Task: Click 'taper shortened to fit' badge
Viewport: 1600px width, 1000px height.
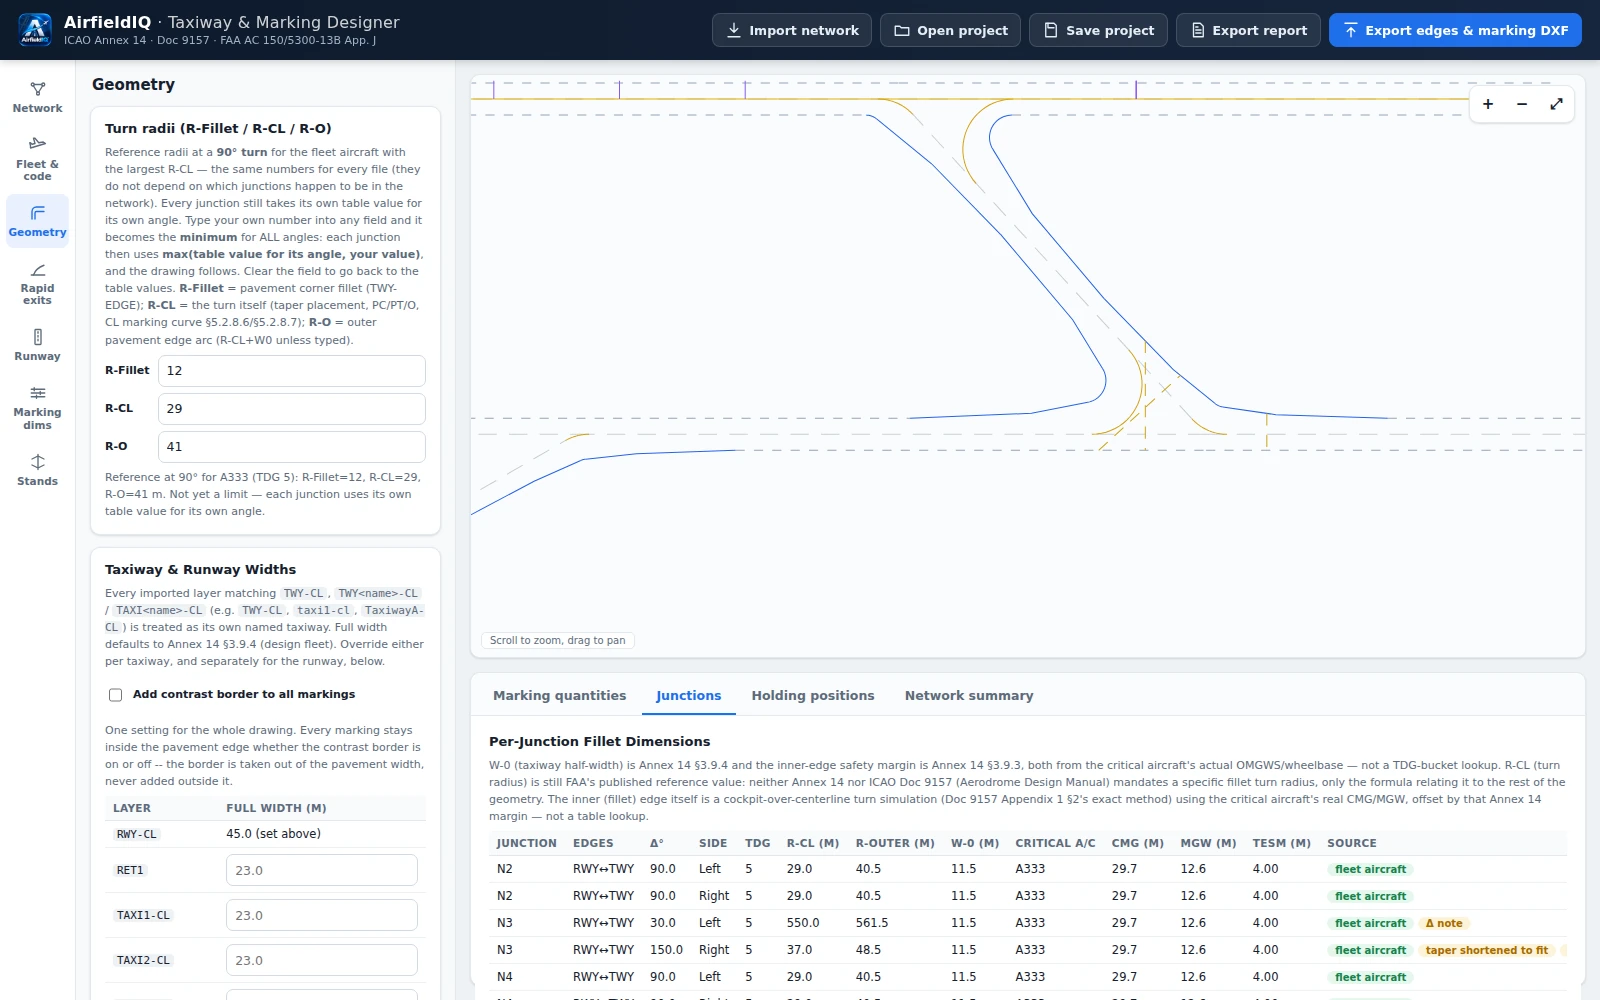Action: tap(1487, 950)
